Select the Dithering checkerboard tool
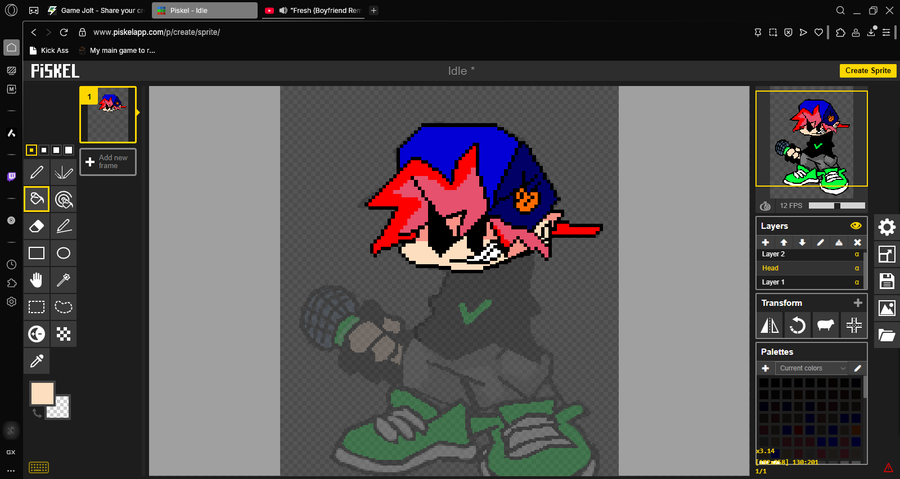900x479 pixels. pos(64,334)
